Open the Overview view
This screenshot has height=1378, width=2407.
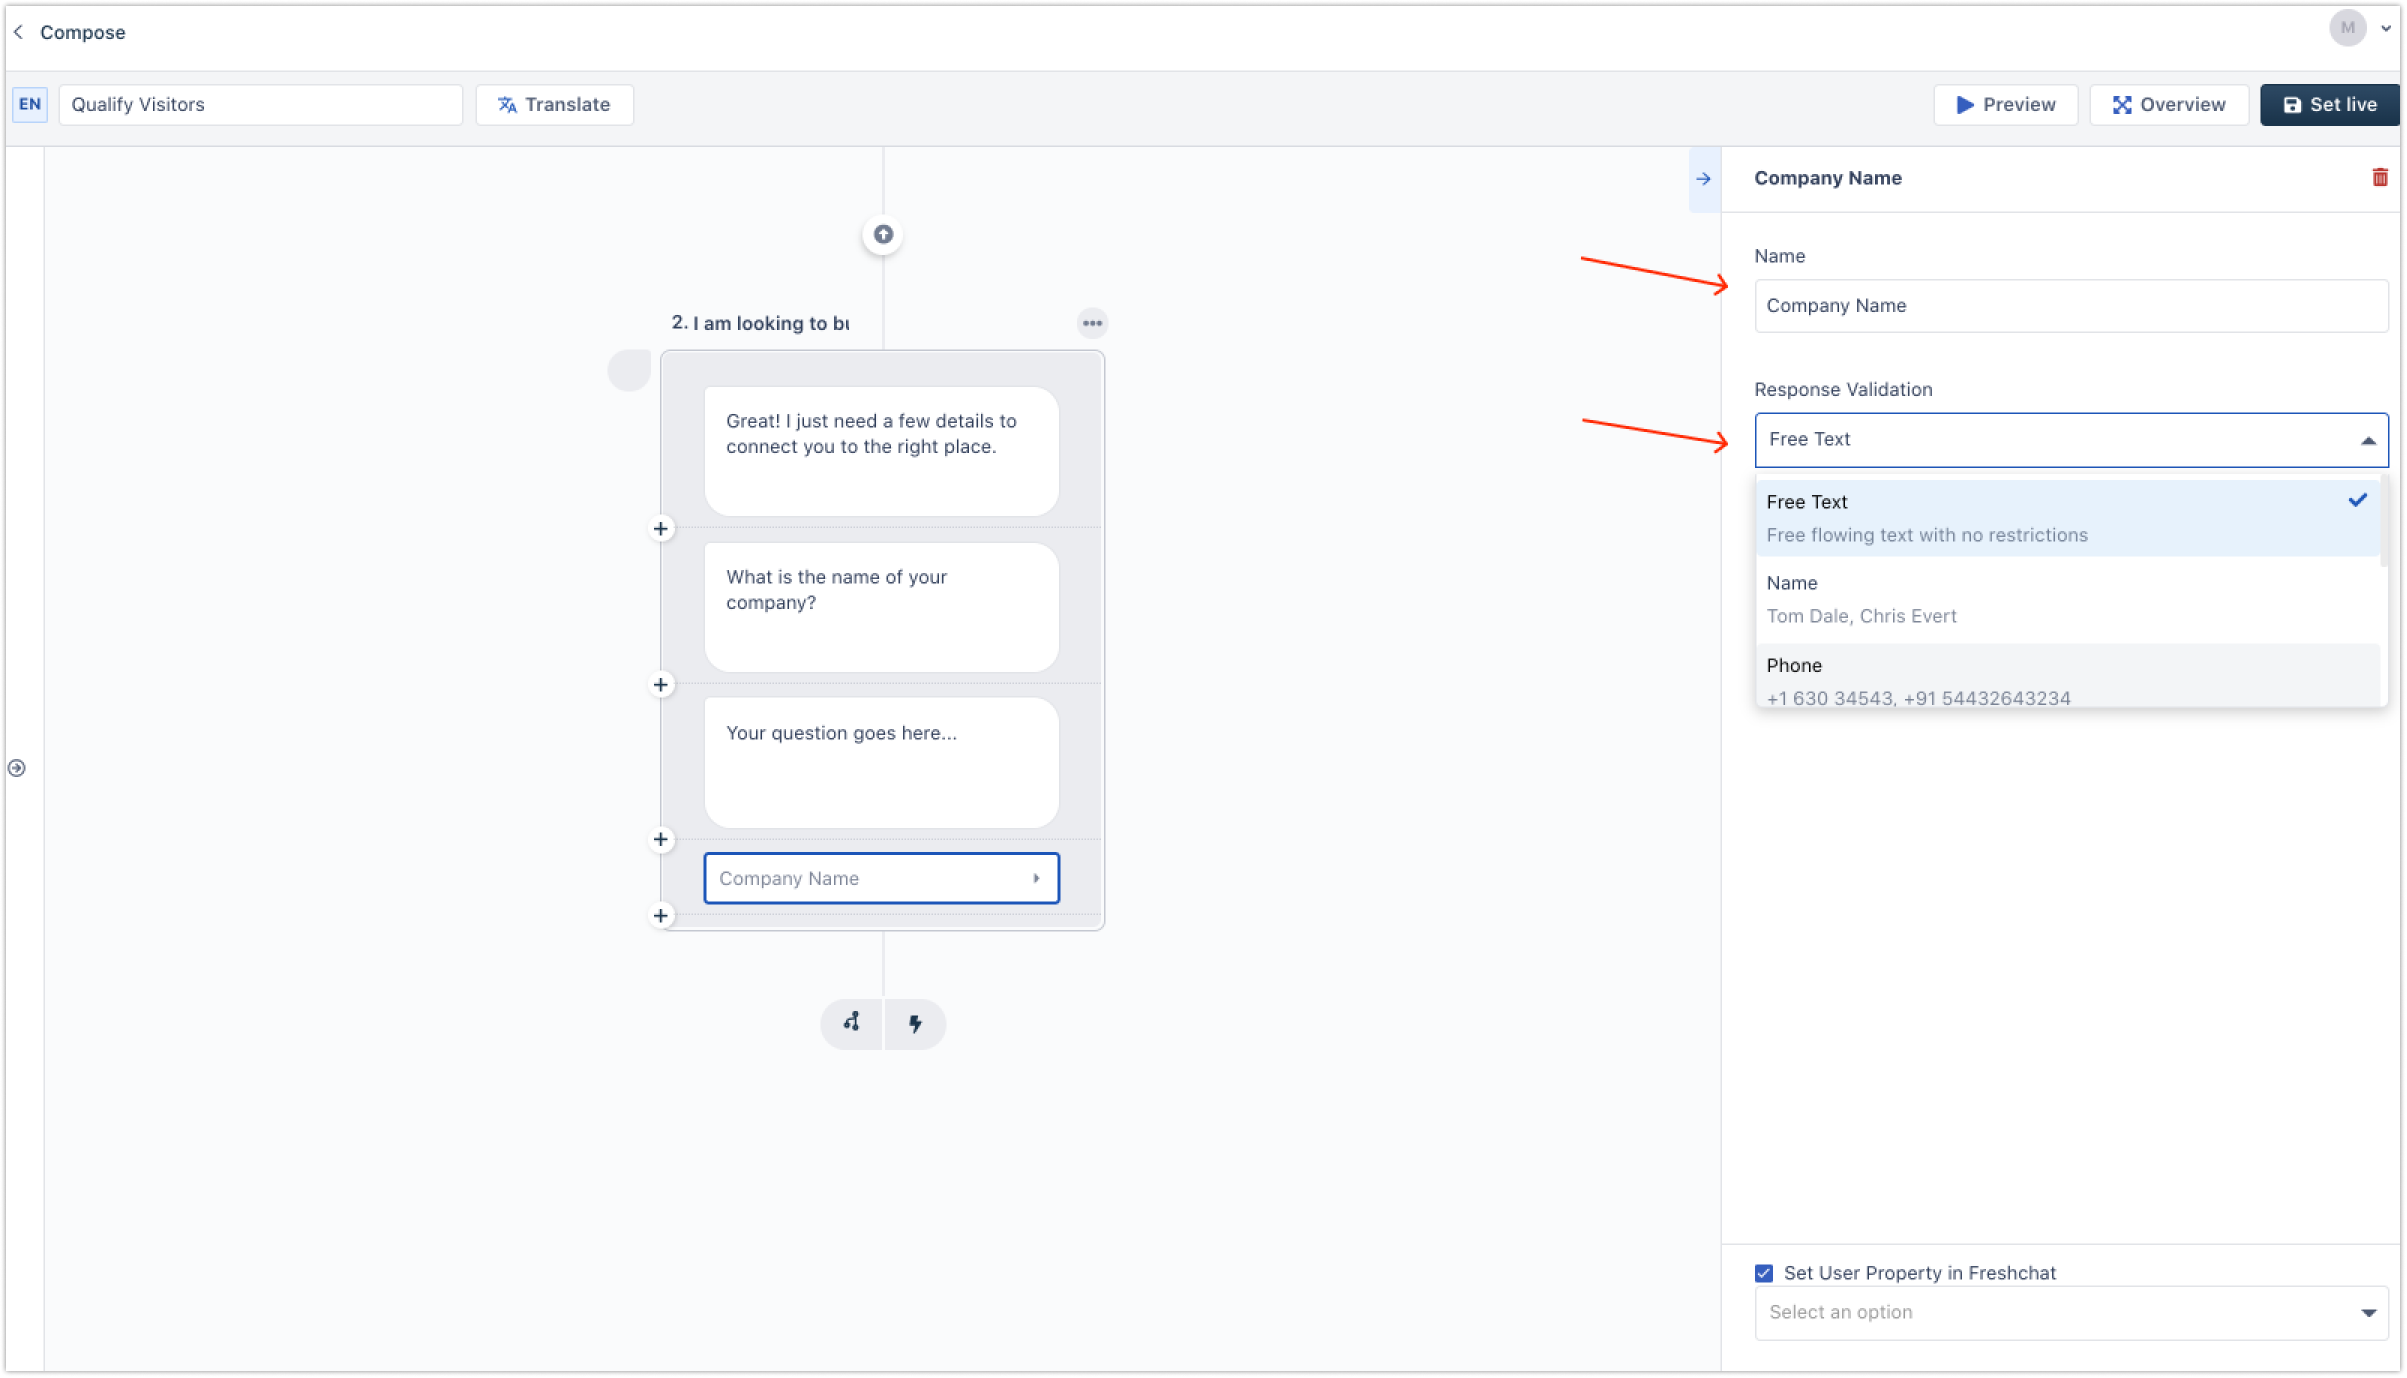(2168, 105)
